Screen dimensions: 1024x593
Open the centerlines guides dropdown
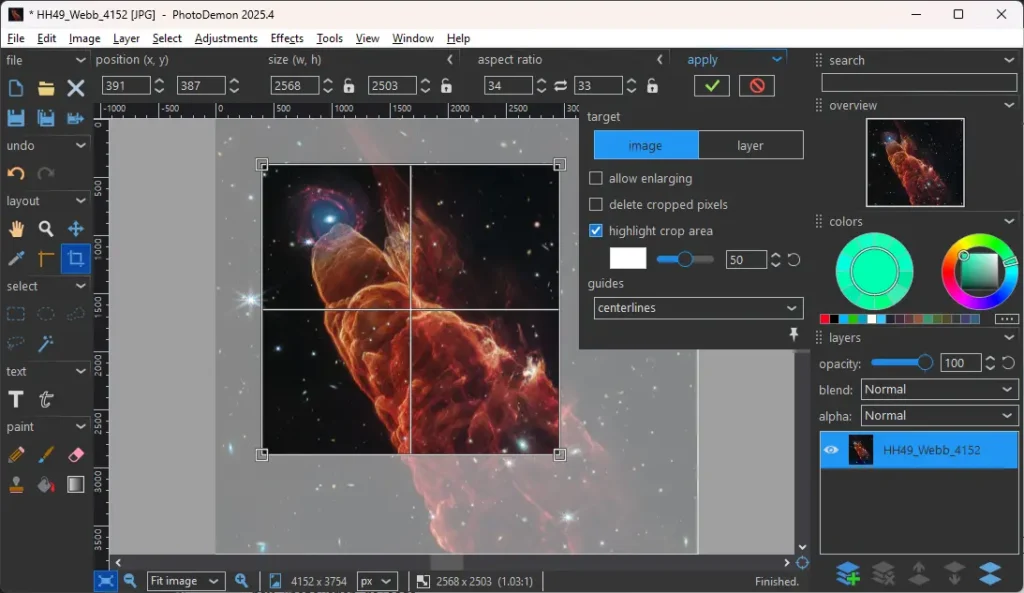[x=697, y=308]
